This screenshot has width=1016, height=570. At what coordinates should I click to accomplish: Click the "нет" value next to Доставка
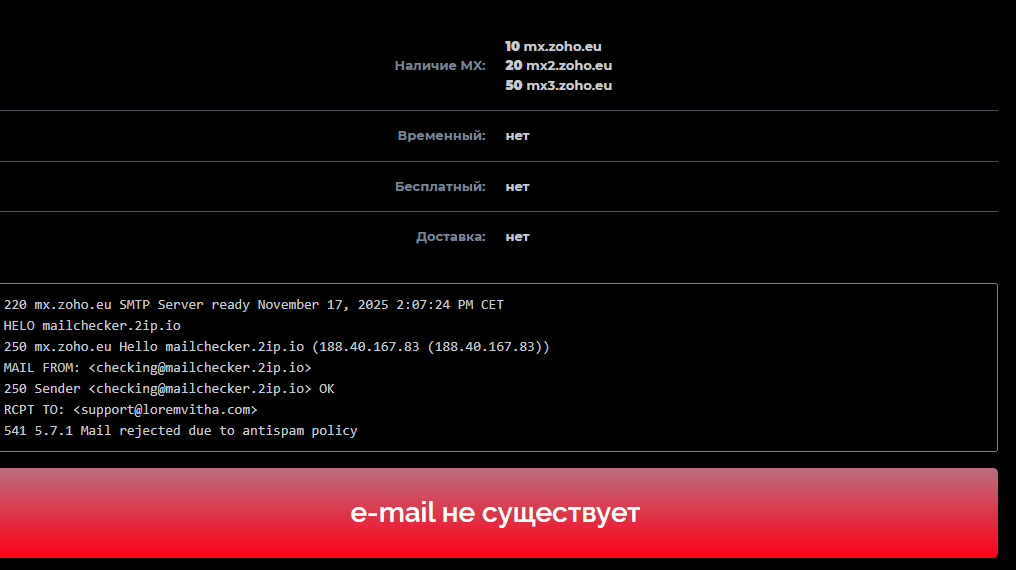[517, 237]
